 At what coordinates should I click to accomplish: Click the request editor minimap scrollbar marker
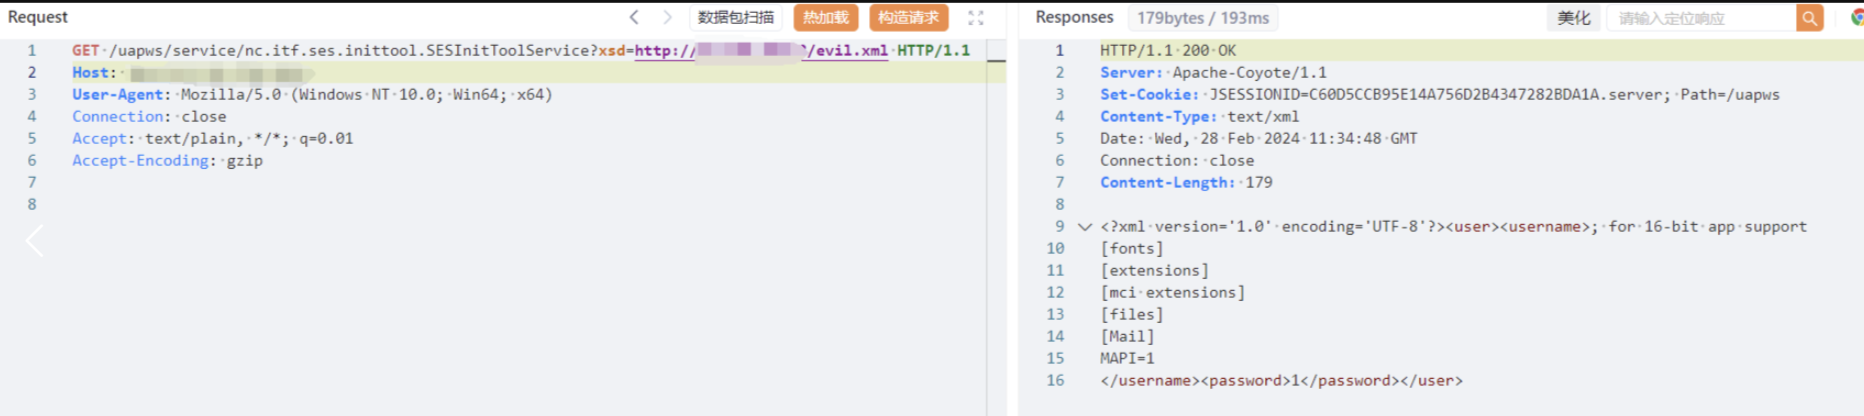[x=996, y=61]
